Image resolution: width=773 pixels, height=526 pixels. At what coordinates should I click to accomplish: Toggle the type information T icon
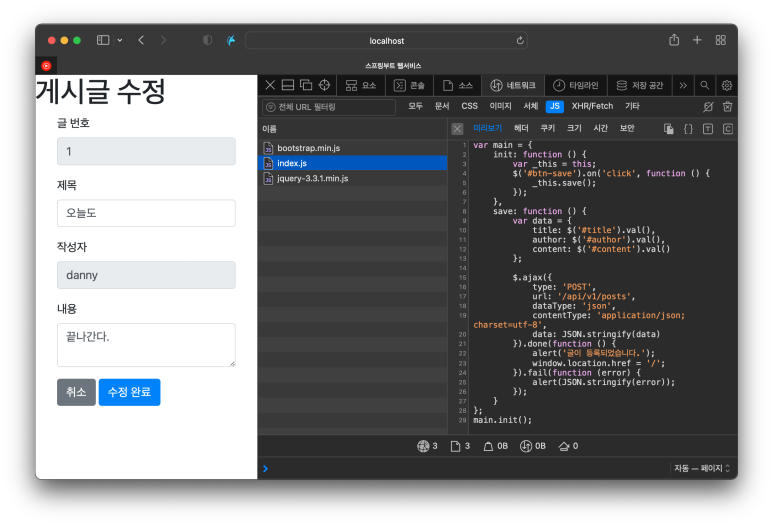pyautogui.click(x=708, y=129)
